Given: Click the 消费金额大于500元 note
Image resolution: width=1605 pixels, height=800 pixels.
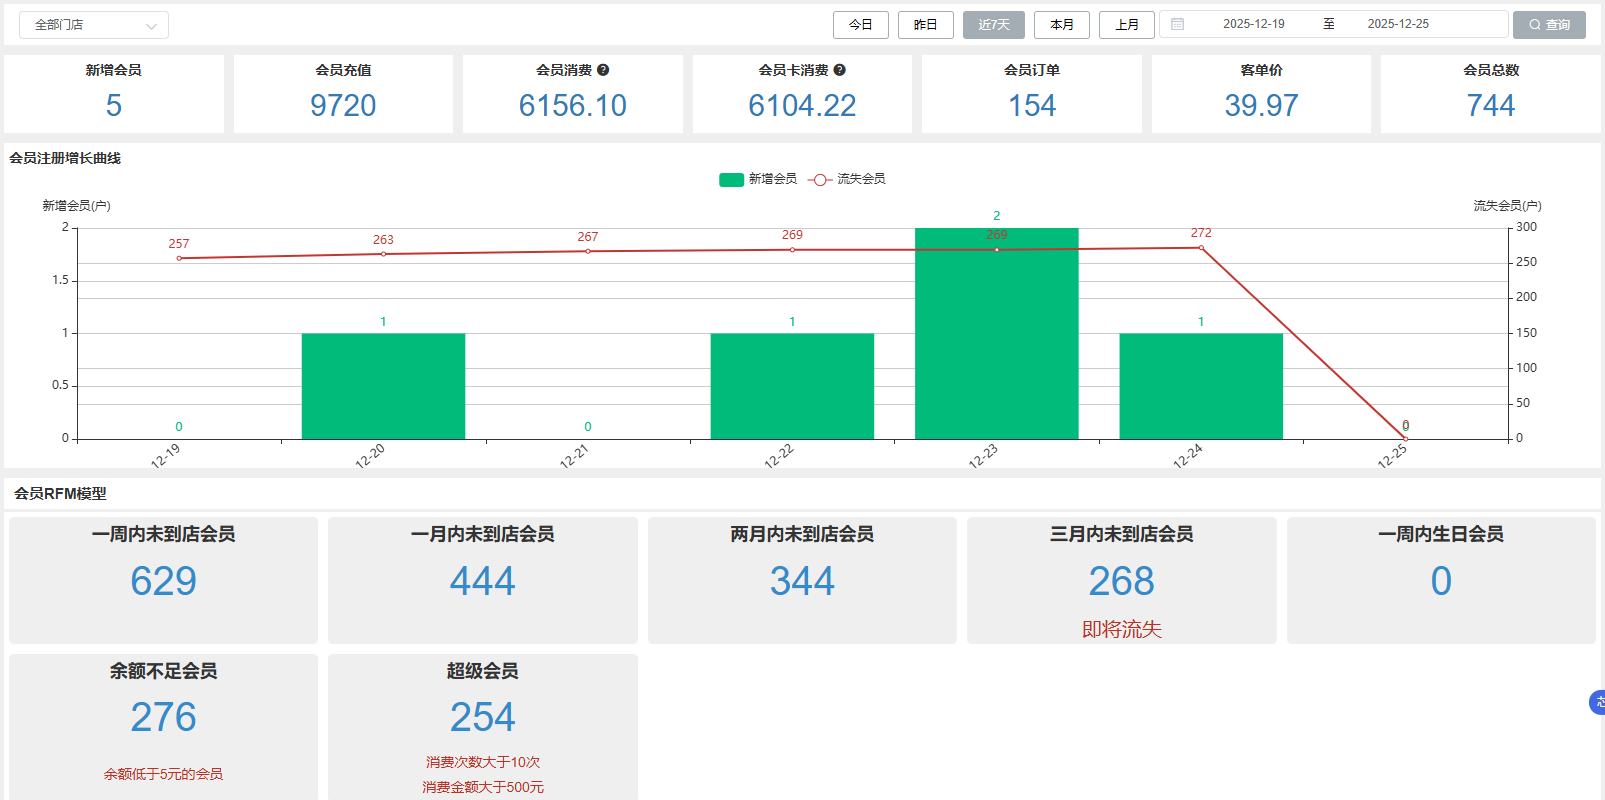Looking at the screenshot, I should (483, 787).
